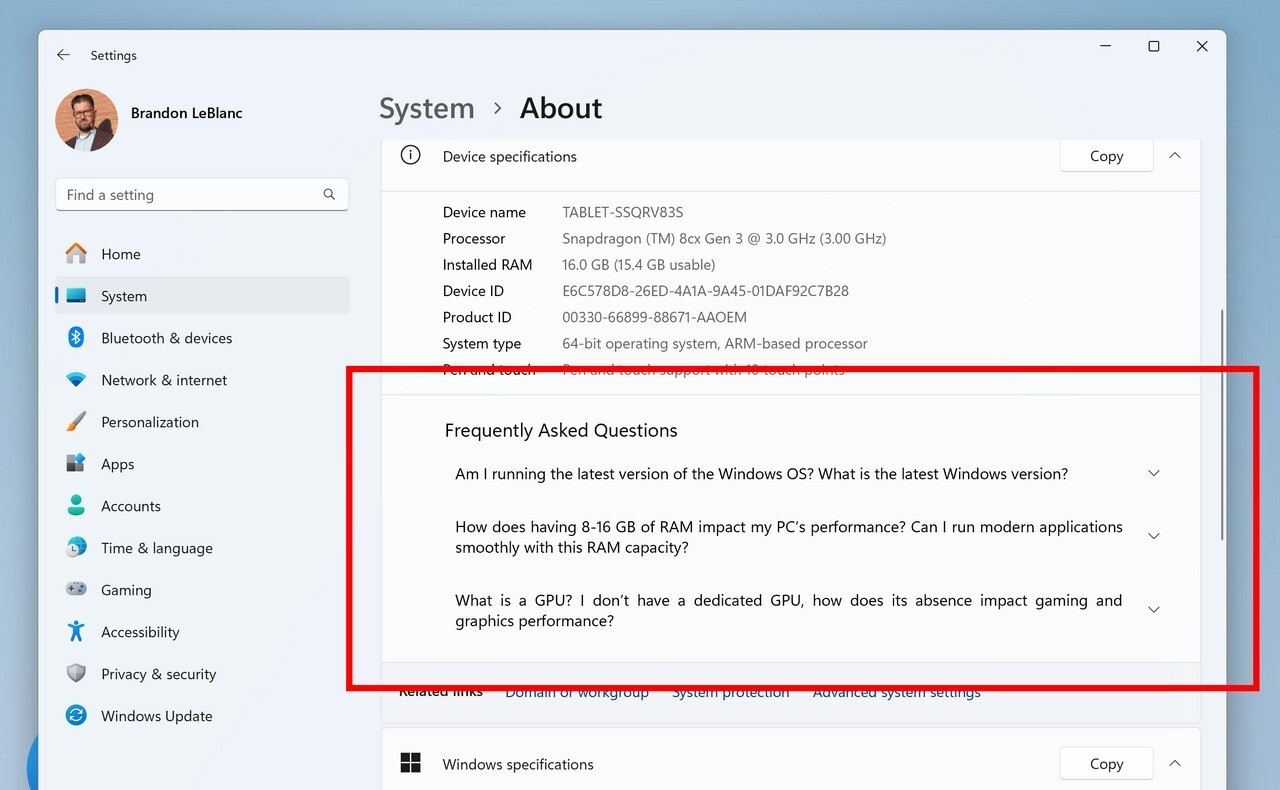The width and height of the screenshot is (1280, 790).
Task: Open Time & language menu item
Action: click(x=156, y=548)
